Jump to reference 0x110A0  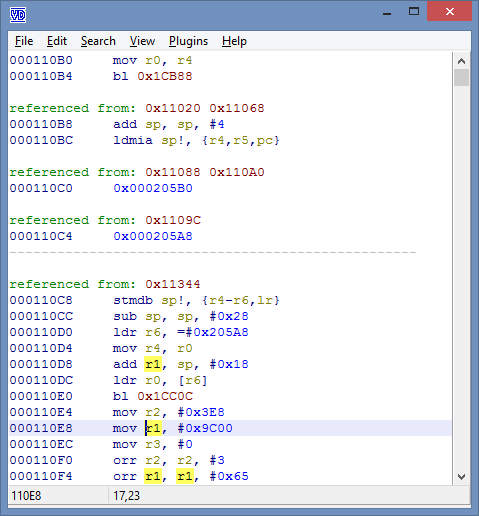tap(237, 172)
